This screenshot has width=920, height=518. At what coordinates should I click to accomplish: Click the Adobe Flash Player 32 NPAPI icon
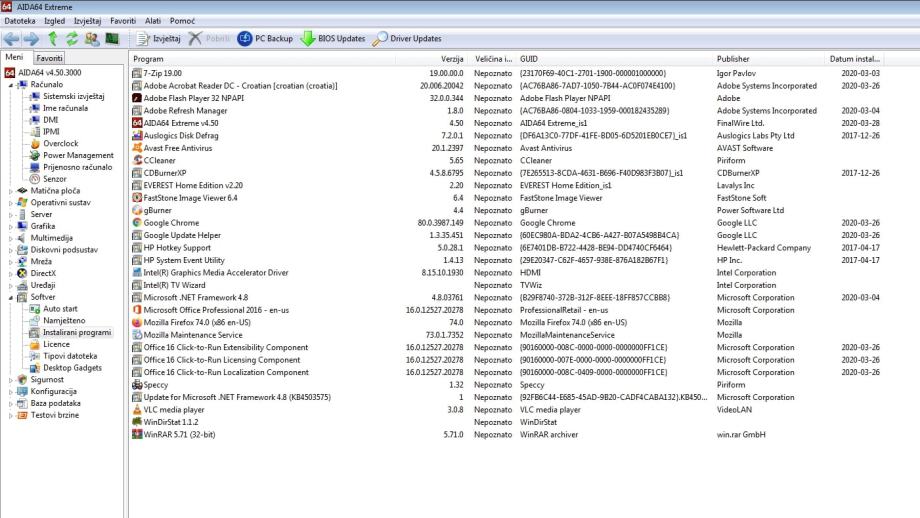[x=137, y=98]
